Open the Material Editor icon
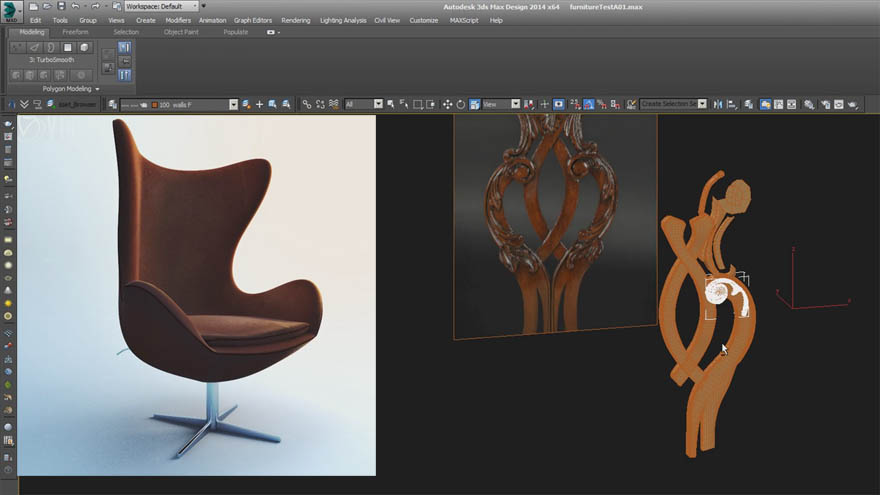880x495 pixels. tap(809, 104)
